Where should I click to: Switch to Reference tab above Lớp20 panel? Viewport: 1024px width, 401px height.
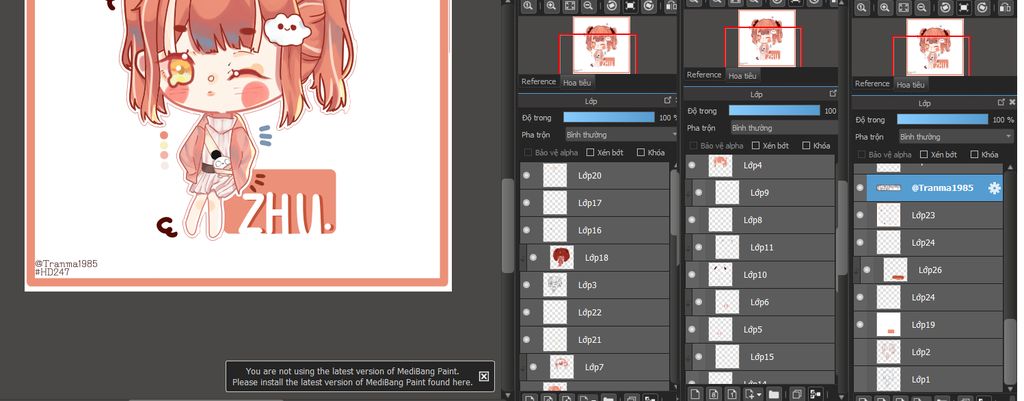pyautogui.click(x=539, y=82)
